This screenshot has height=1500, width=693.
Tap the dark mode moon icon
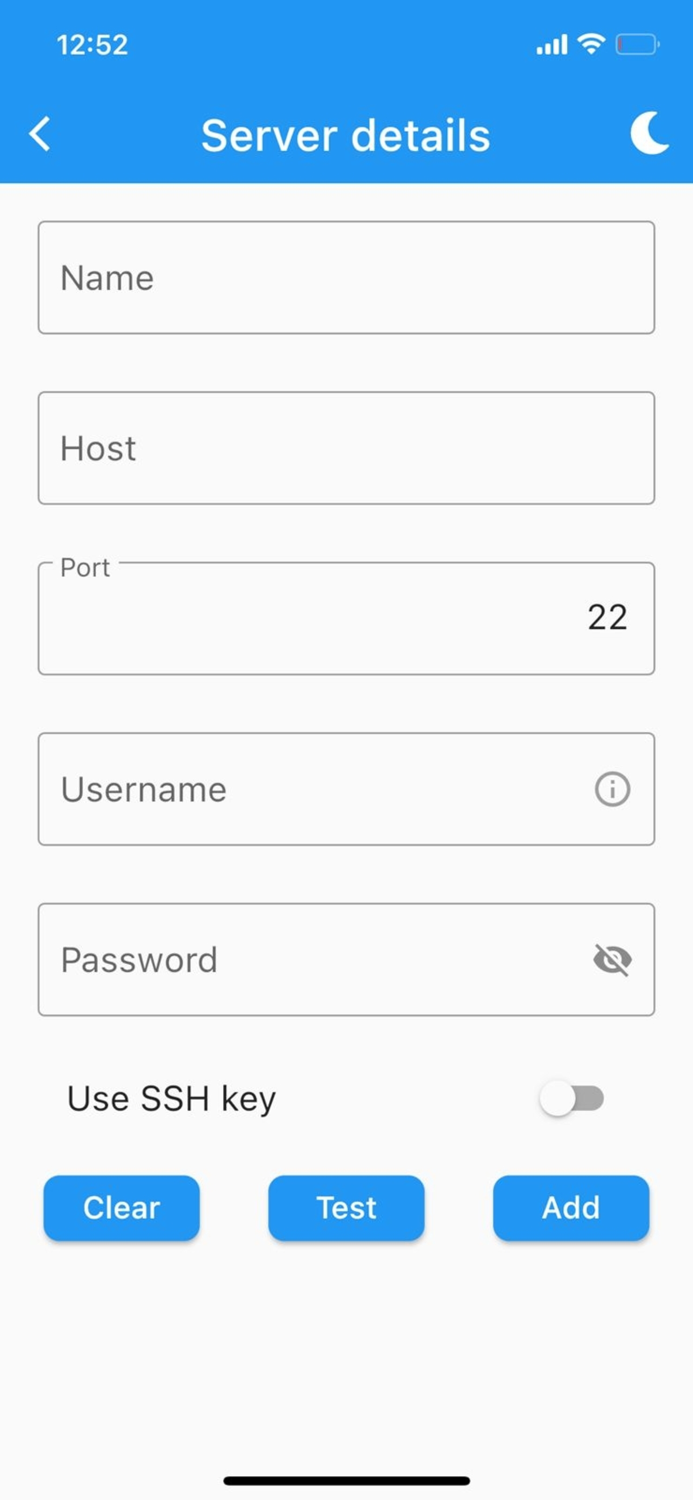[650, 134]
